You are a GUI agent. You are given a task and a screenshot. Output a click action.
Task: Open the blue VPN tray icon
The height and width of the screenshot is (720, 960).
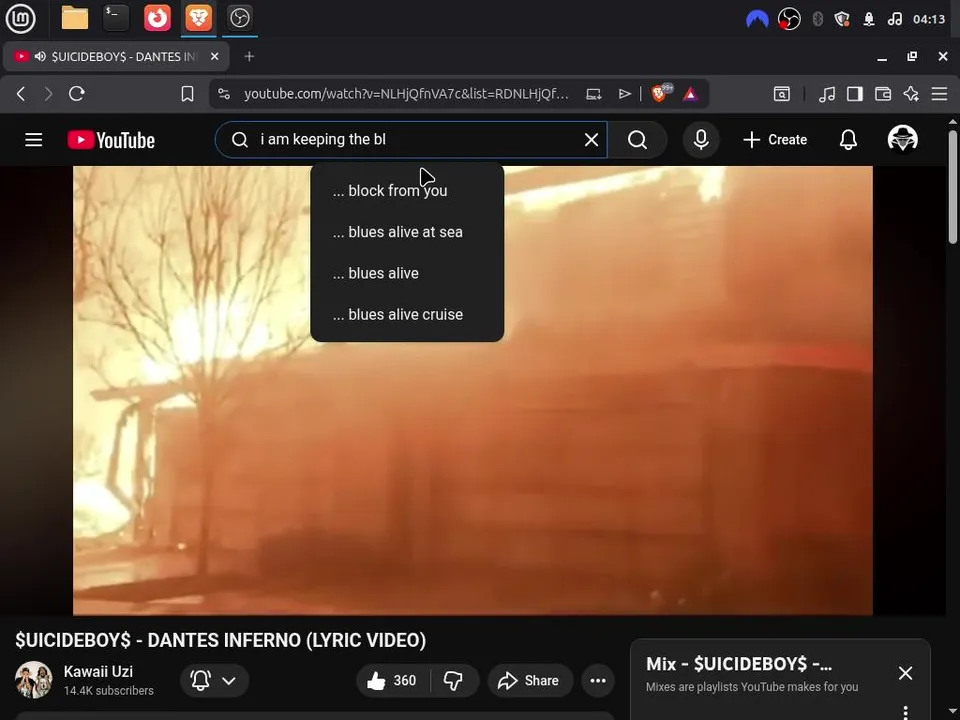(x=757, y=20)
